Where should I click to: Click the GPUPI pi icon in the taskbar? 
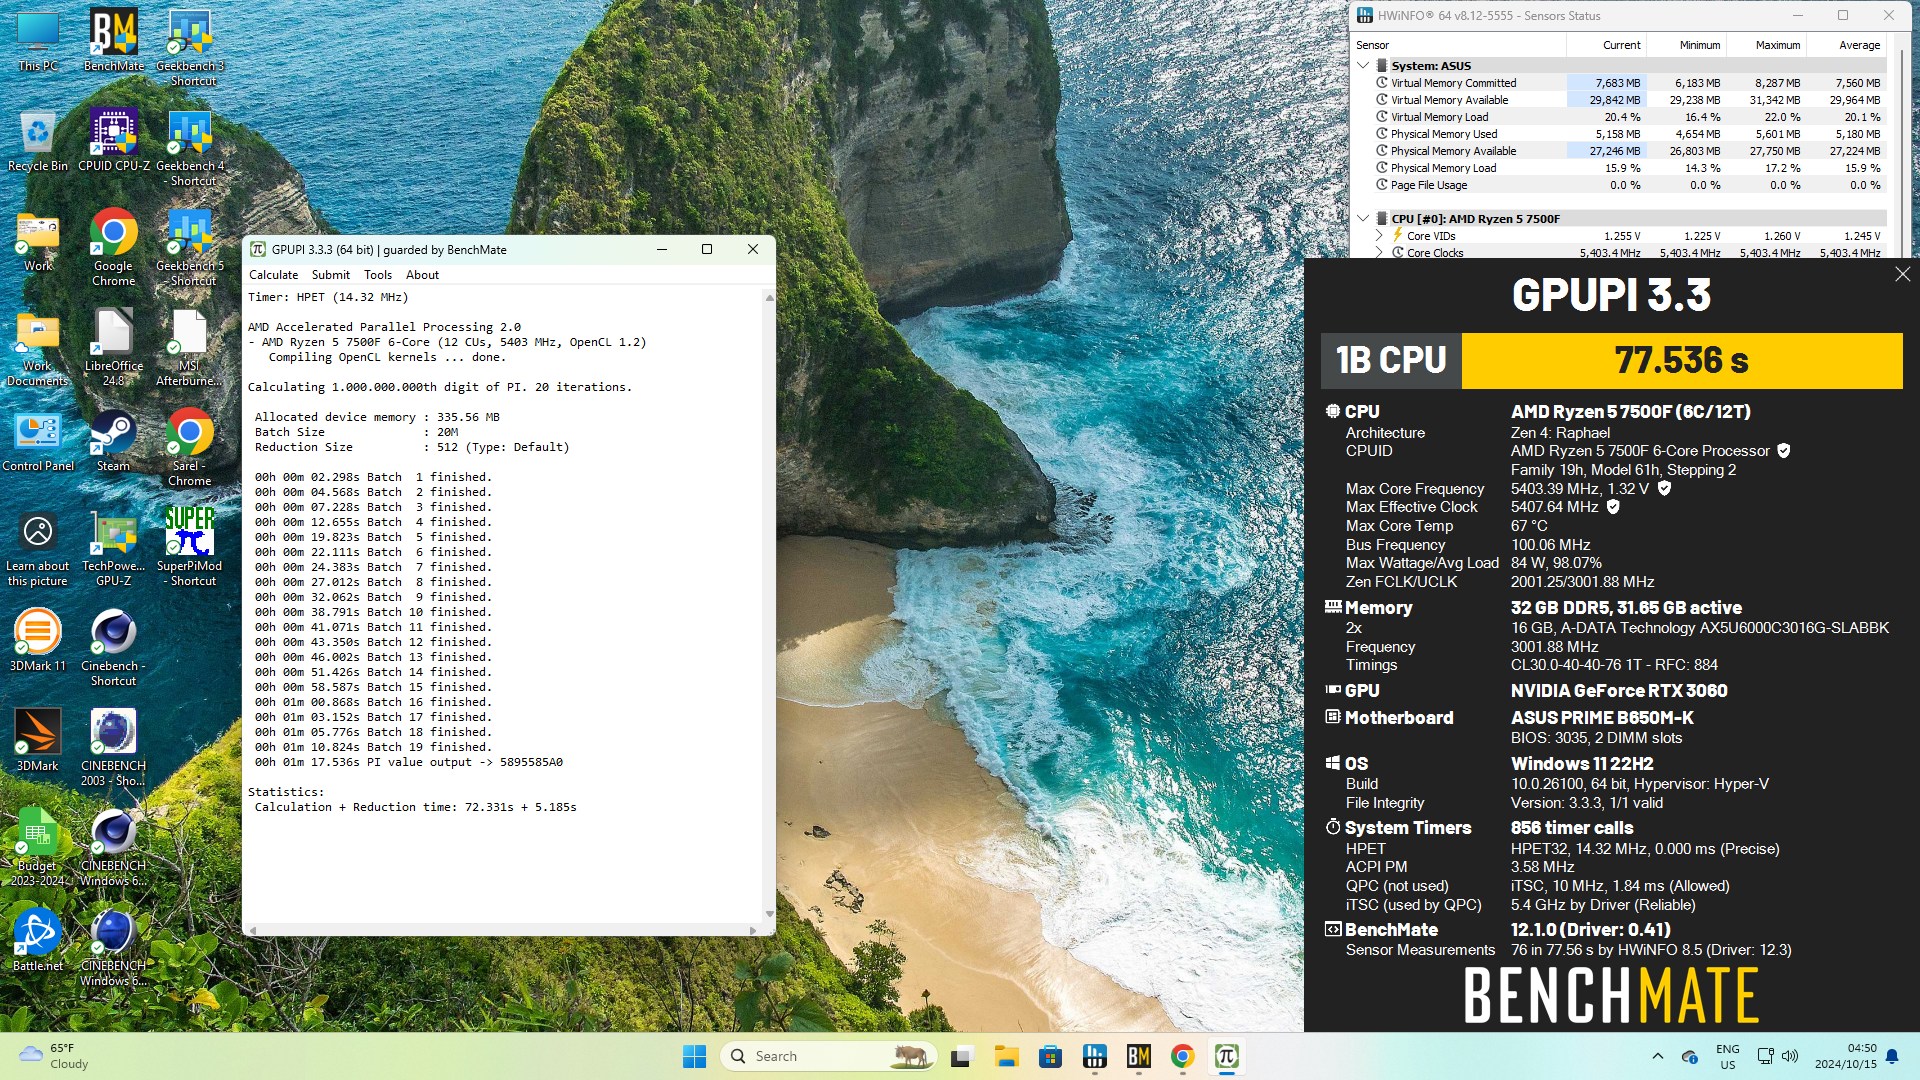(1226, 1056)
